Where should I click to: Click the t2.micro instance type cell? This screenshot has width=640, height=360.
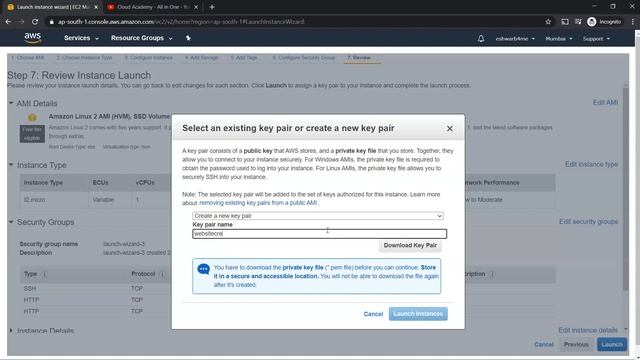[34, 200]
